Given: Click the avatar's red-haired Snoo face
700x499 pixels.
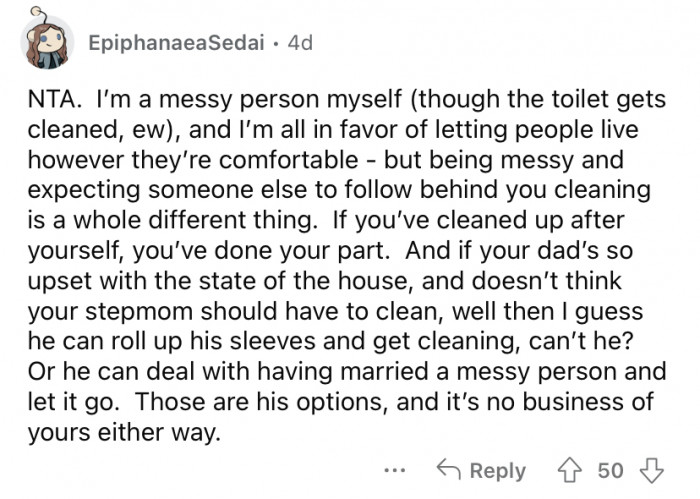Looking at the screenshot, I should 49,41.
